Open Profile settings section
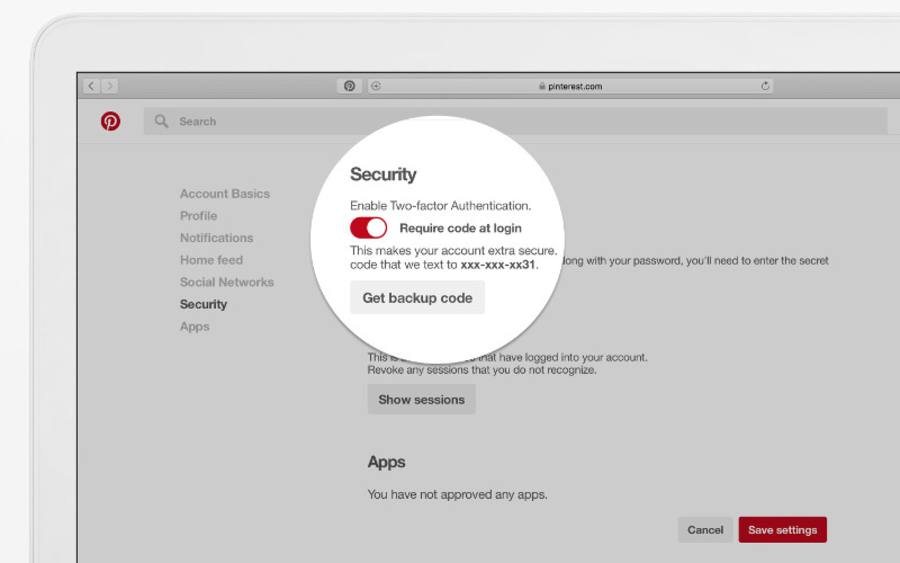 199,216
